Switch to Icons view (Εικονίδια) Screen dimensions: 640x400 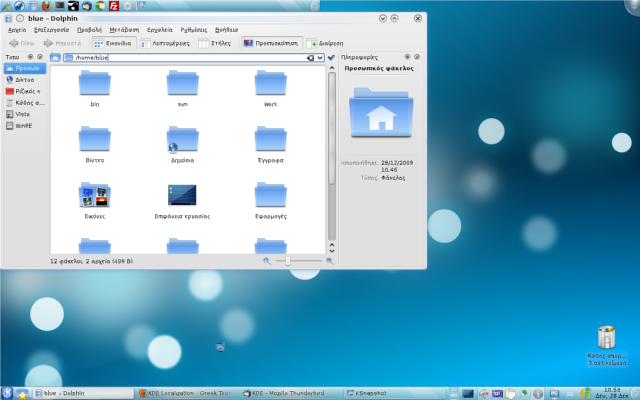pos(113,43)
